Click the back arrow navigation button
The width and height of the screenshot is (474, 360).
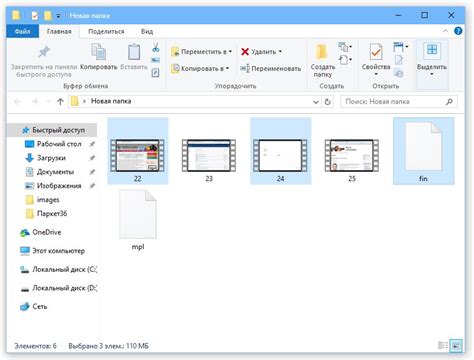18,101
